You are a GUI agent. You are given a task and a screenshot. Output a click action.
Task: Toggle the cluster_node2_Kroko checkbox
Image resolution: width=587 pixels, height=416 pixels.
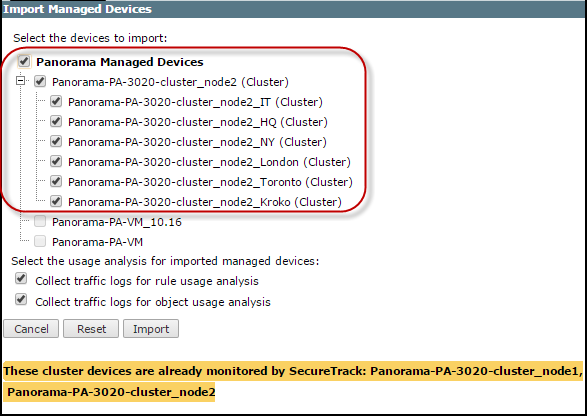point(56,201)
